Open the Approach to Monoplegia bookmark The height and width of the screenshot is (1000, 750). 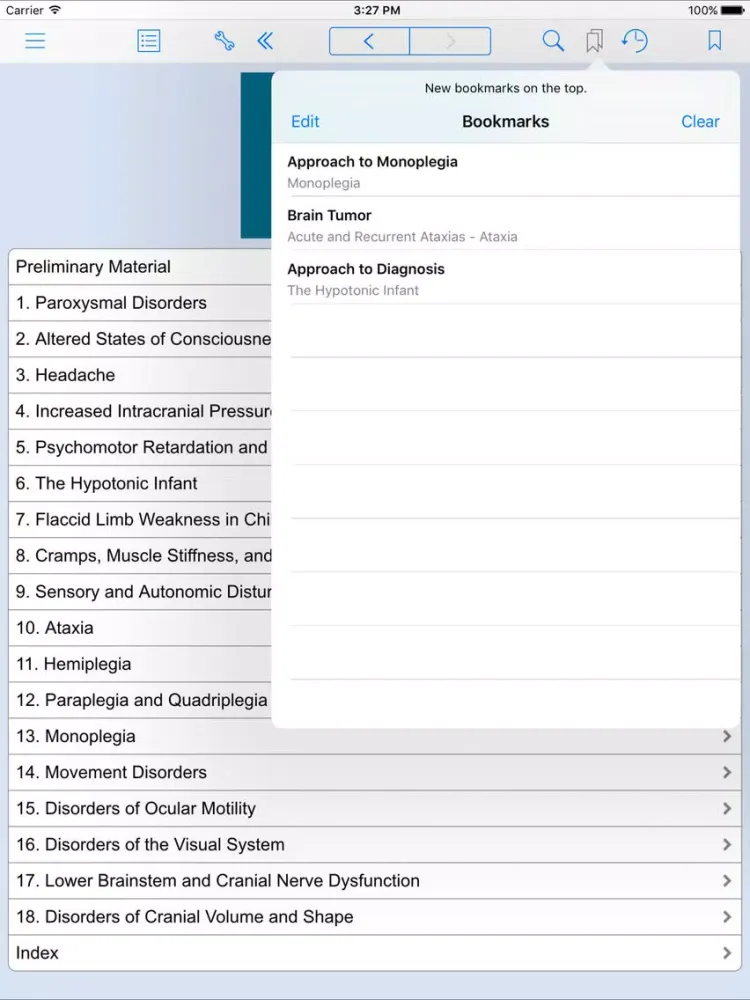pyautogui.click(x=506, y=170)
